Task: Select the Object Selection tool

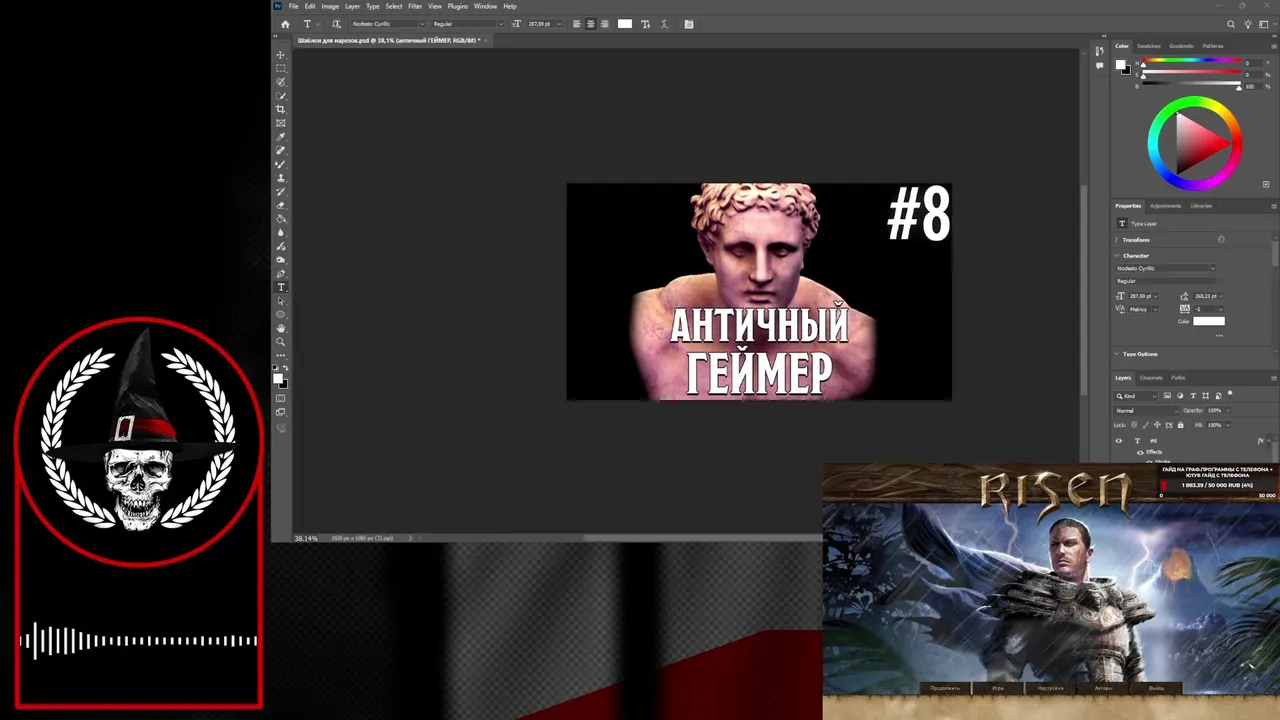Action: point(280,96)
